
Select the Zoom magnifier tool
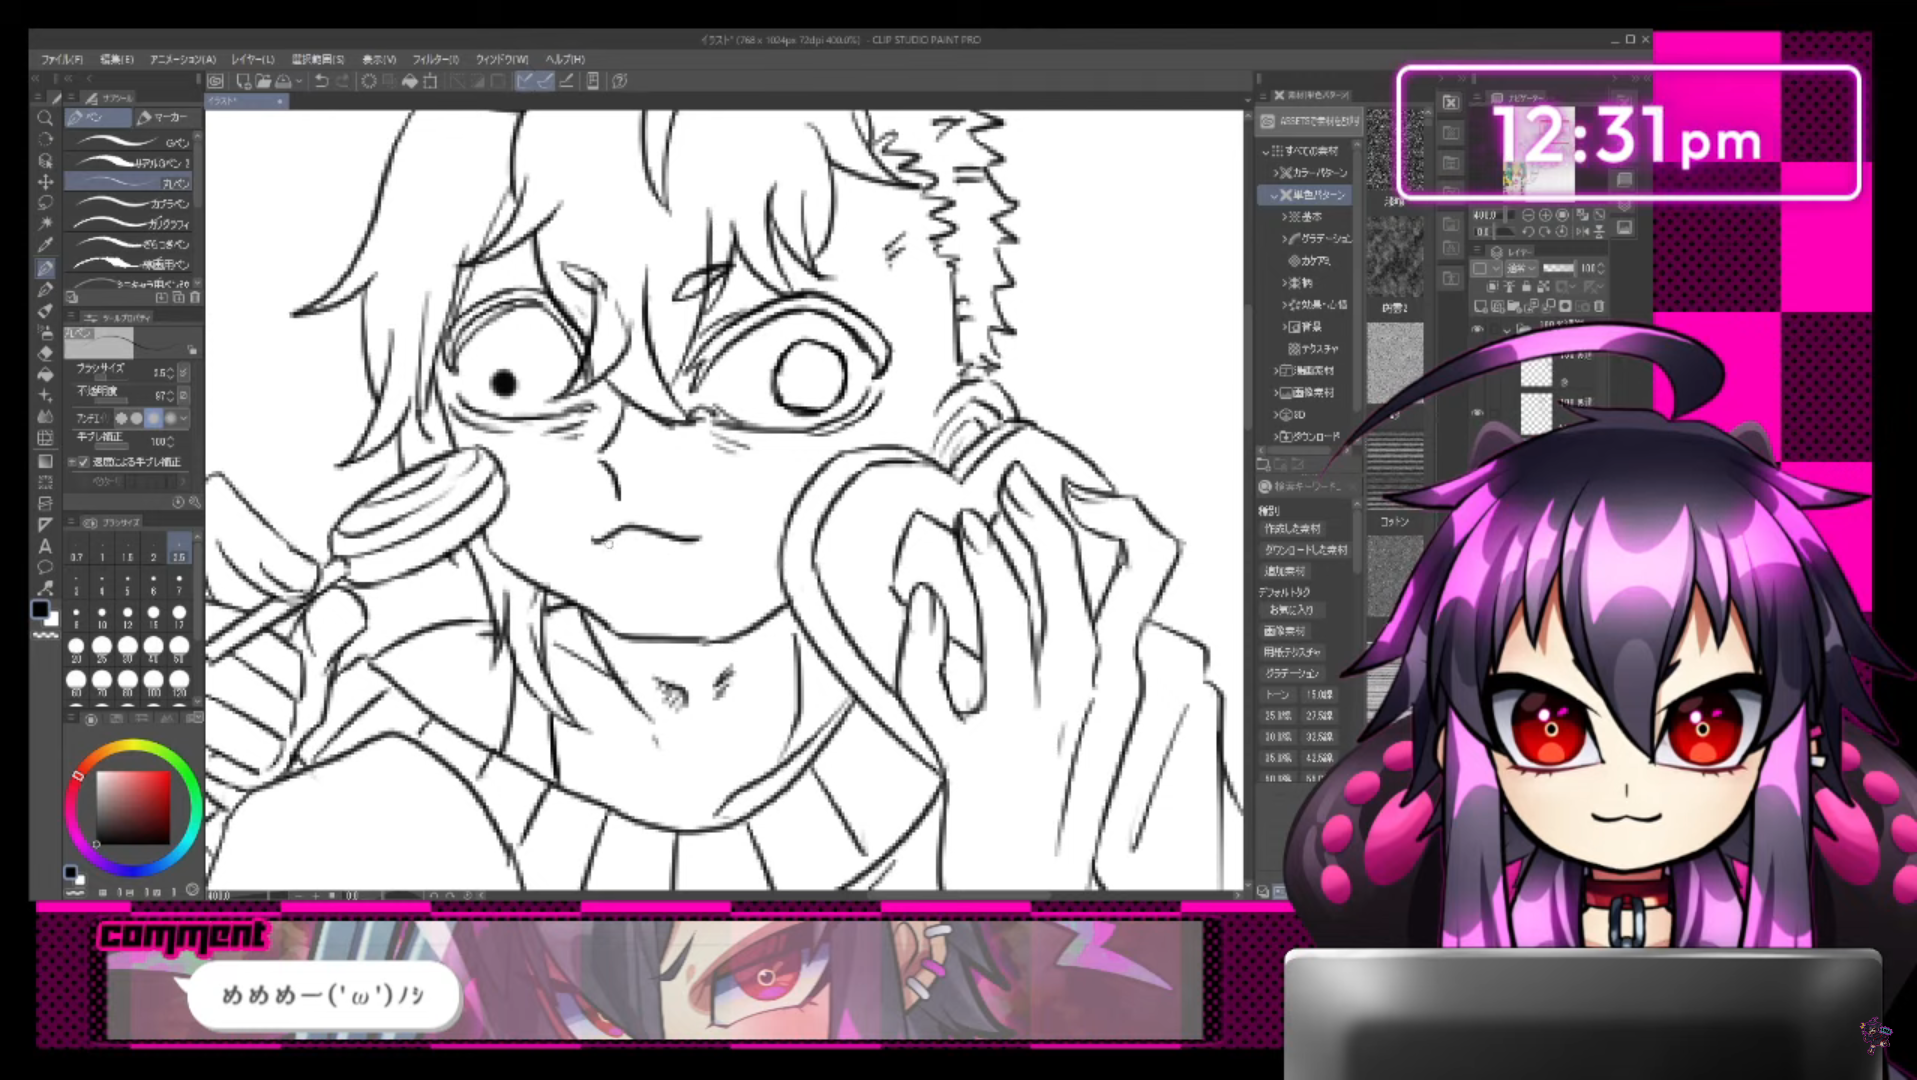click(45, 118)
